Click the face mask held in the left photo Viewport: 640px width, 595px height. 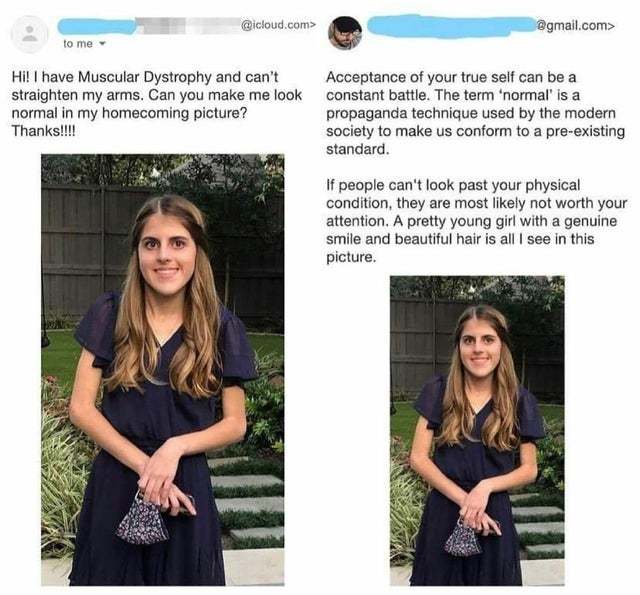coord(142,519)
